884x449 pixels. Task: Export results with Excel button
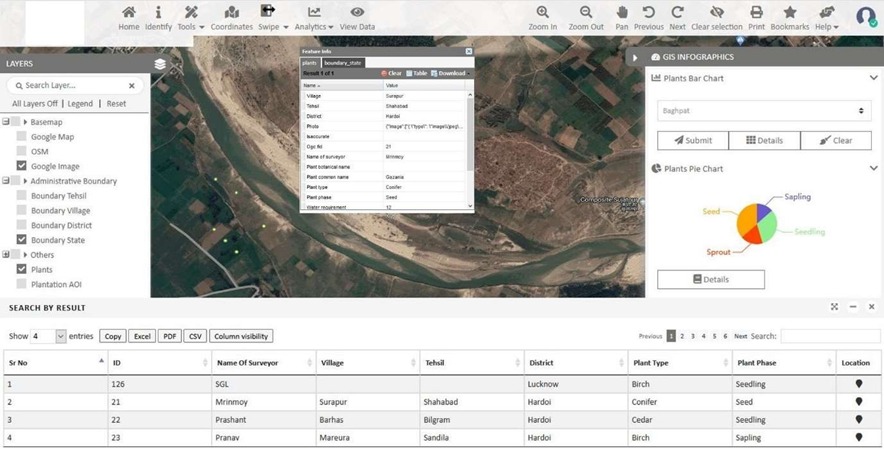142,337
